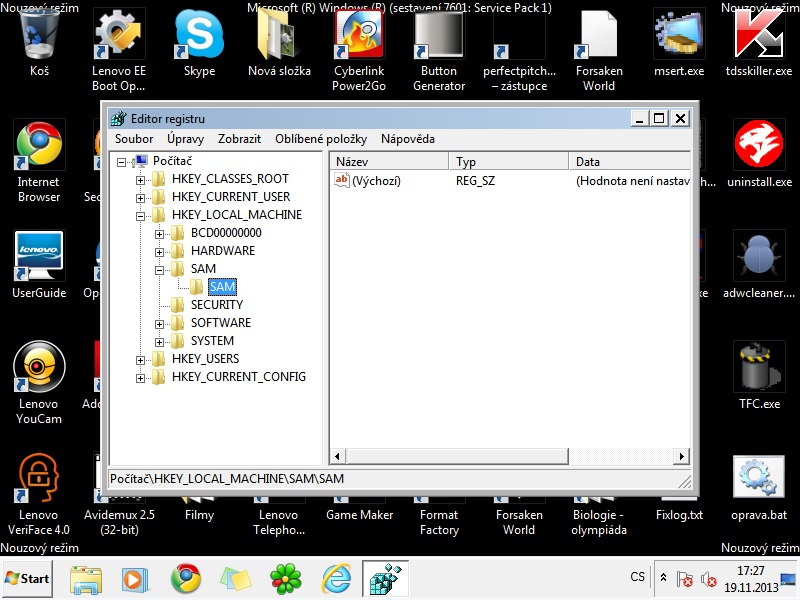Viewport: 800px width, 600px height.
Task: Launch Google Chrome from the taskbar
Action: pyautogui.click(x=185, y=578)
